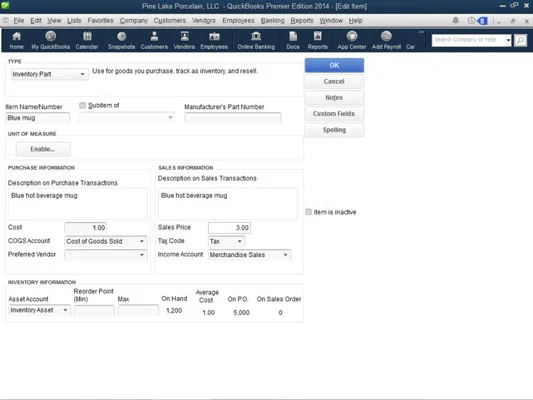The height and width of the screenshot is (400, 533).
Task: Open My QuickBooks from the toolbar
Action: [x=51, y=40]
